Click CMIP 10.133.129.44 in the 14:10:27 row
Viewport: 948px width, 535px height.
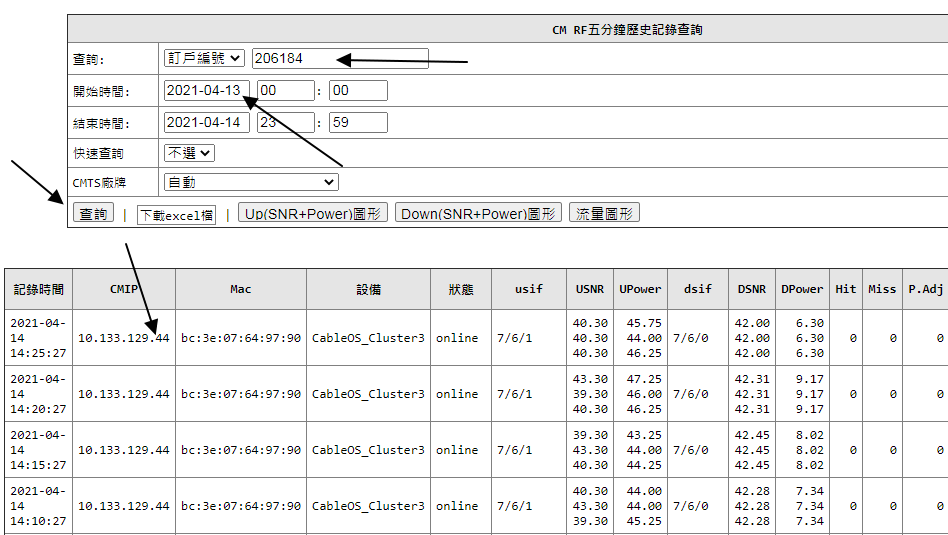(x=124, y=506)
